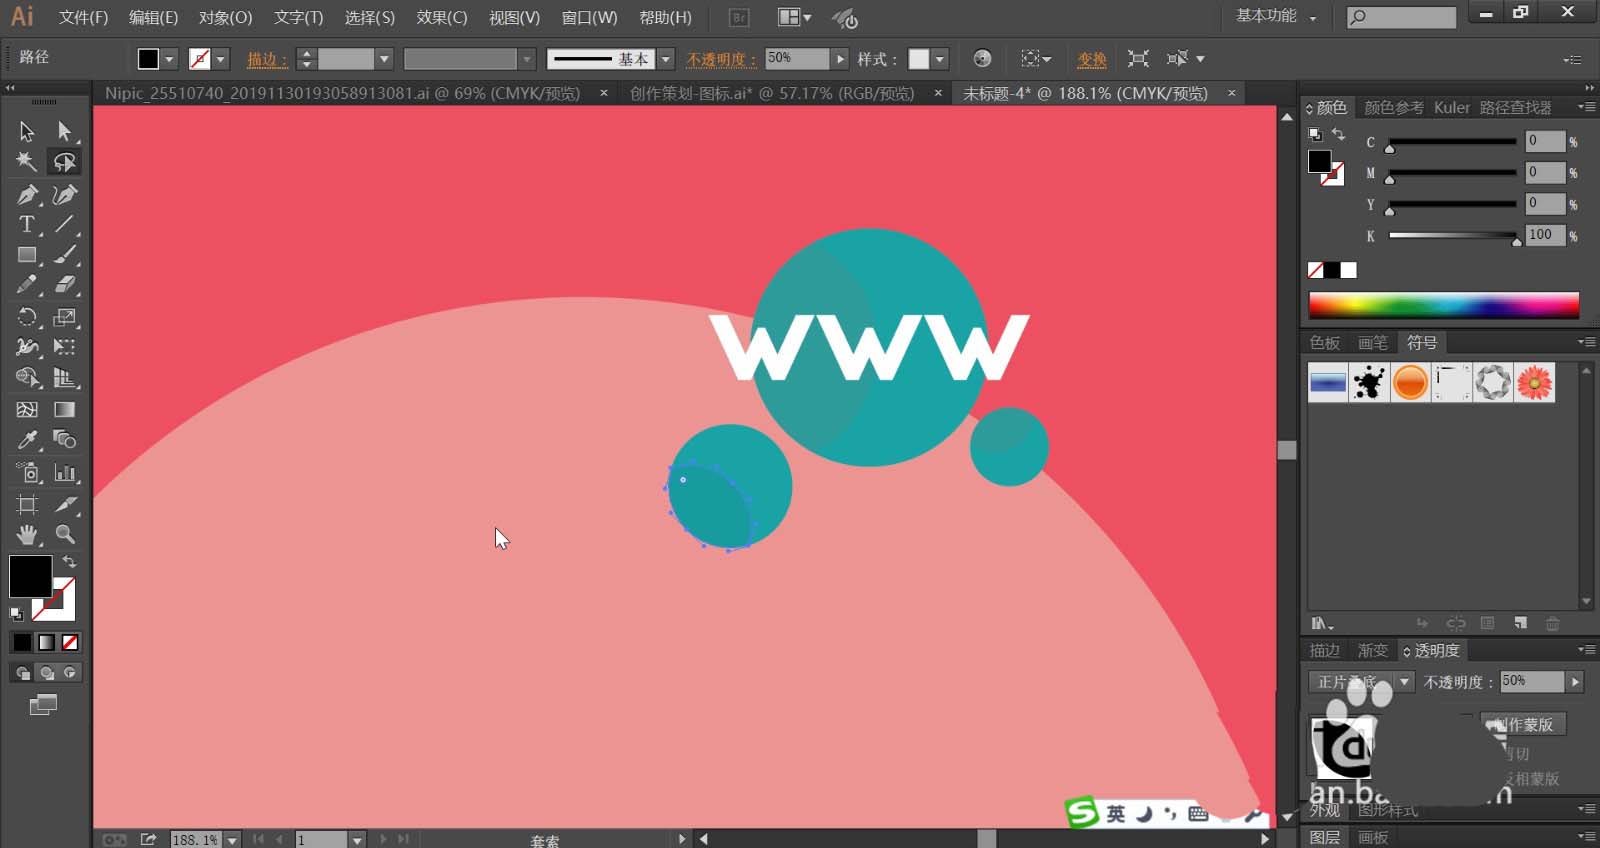This screenshot has width=1600, height=848.
Task: Select the ink splatter symbol
Action: click(1369, 382)
